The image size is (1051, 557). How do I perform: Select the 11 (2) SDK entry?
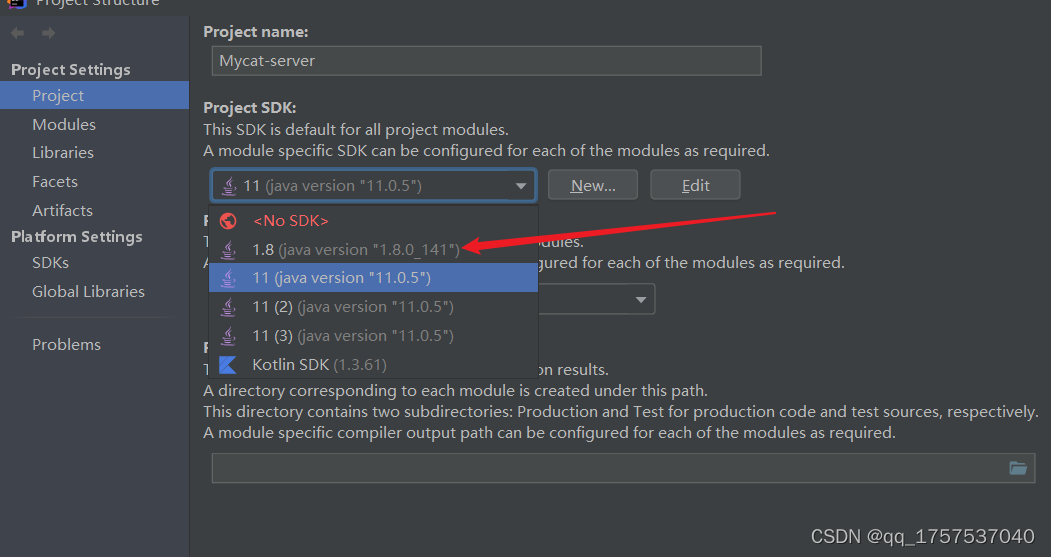tap(373, 306)
